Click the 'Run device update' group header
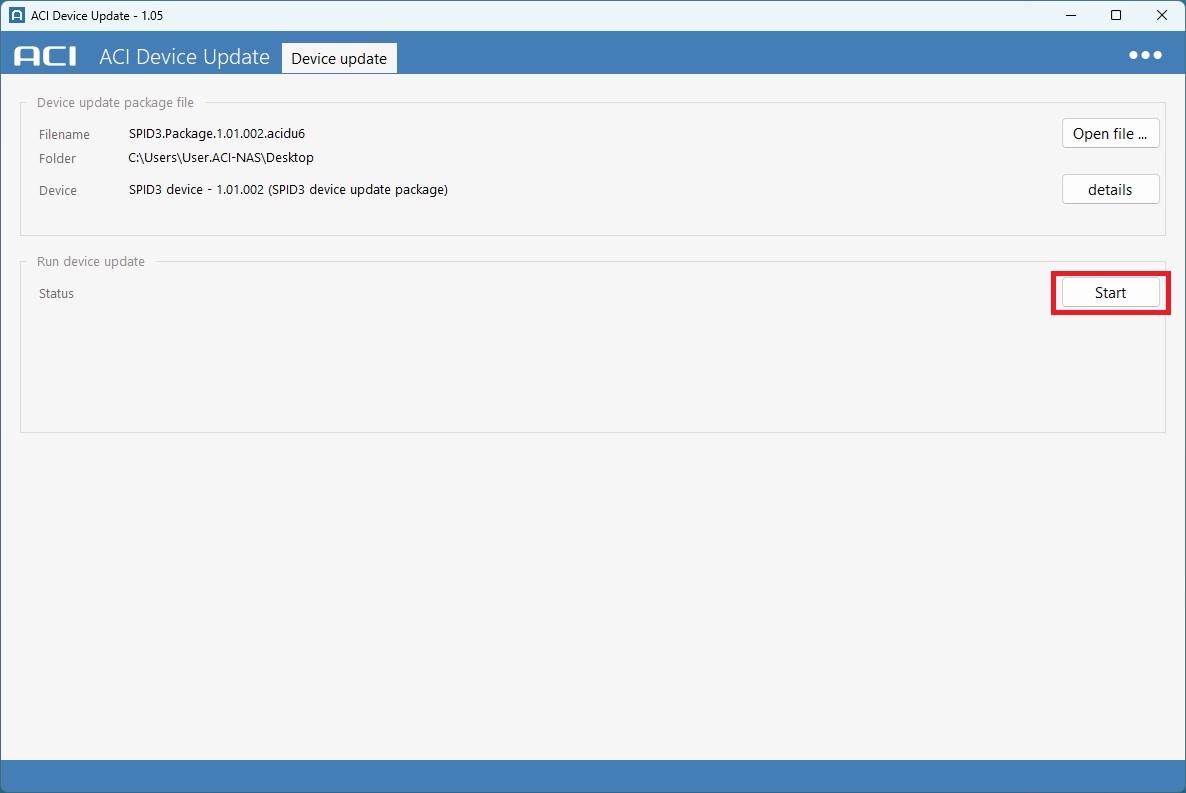 pyautogui.click(x=91, y=262)
